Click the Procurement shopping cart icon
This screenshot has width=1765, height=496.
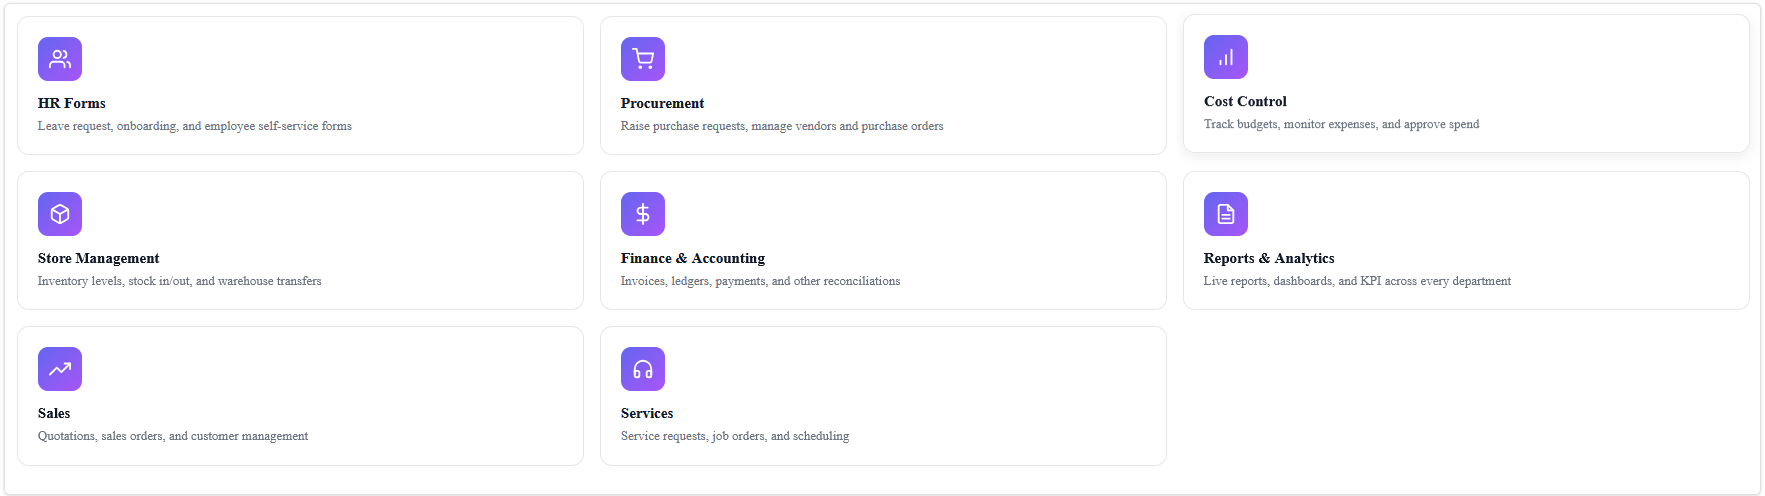(643, 59)
